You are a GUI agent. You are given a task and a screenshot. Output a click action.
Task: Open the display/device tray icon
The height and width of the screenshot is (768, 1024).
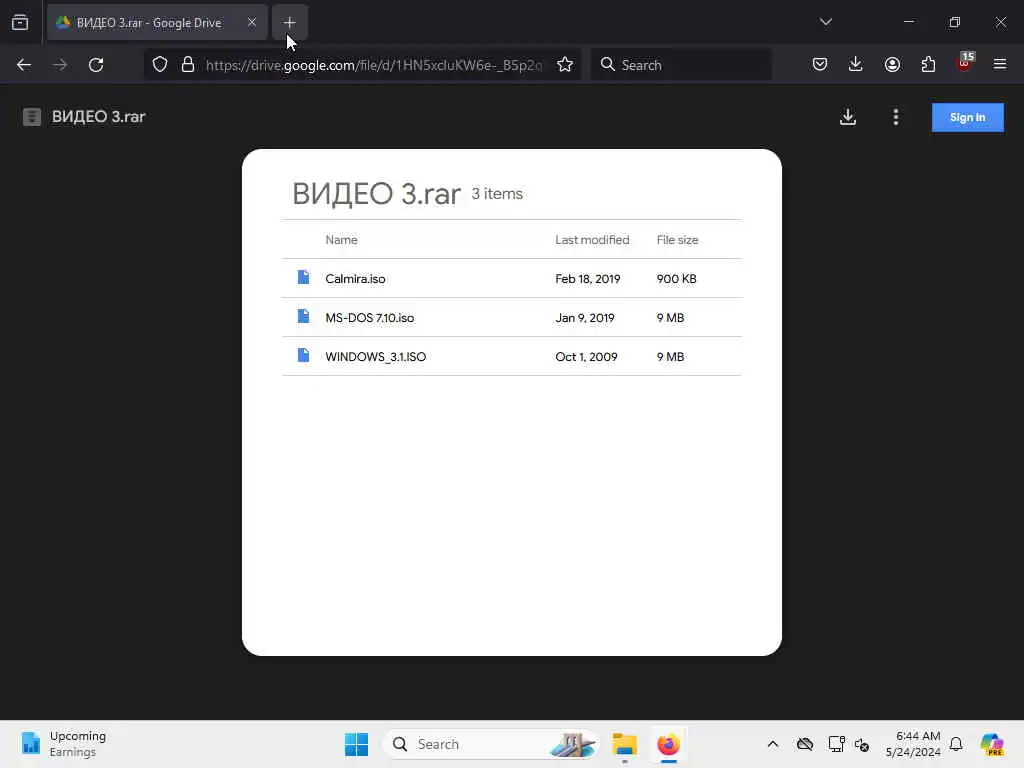coord(836,744)
